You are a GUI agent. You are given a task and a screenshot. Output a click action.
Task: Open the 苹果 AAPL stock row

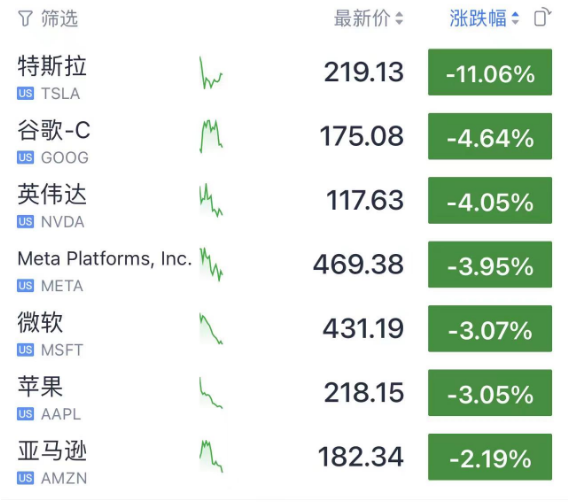(x=284, y=393)
